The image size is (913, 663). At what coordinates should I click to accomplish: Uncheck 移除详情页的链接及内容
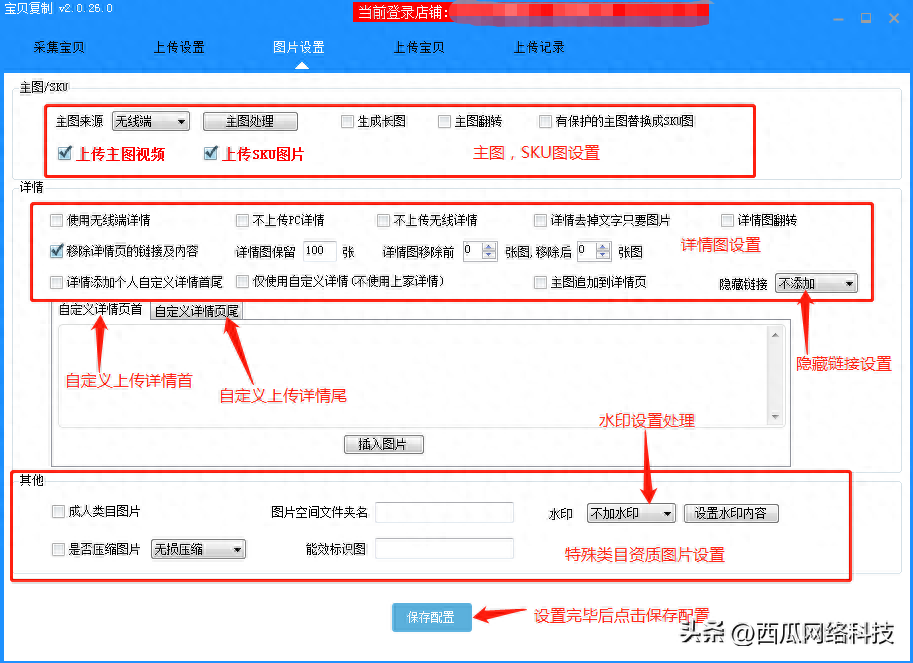[x=57, y=251]
